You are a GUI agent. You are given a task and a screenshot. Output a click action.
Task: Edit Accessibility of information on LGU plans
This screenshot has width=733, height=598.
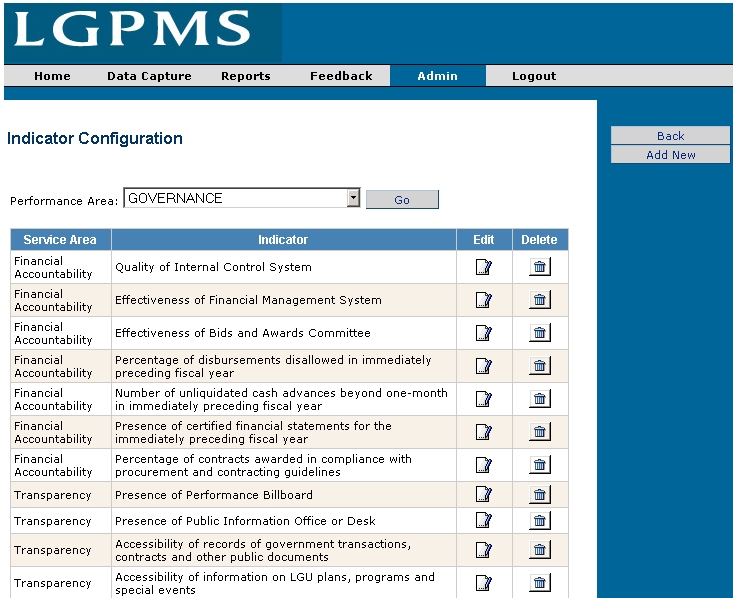pyautogui.click(x=484, y=583)
